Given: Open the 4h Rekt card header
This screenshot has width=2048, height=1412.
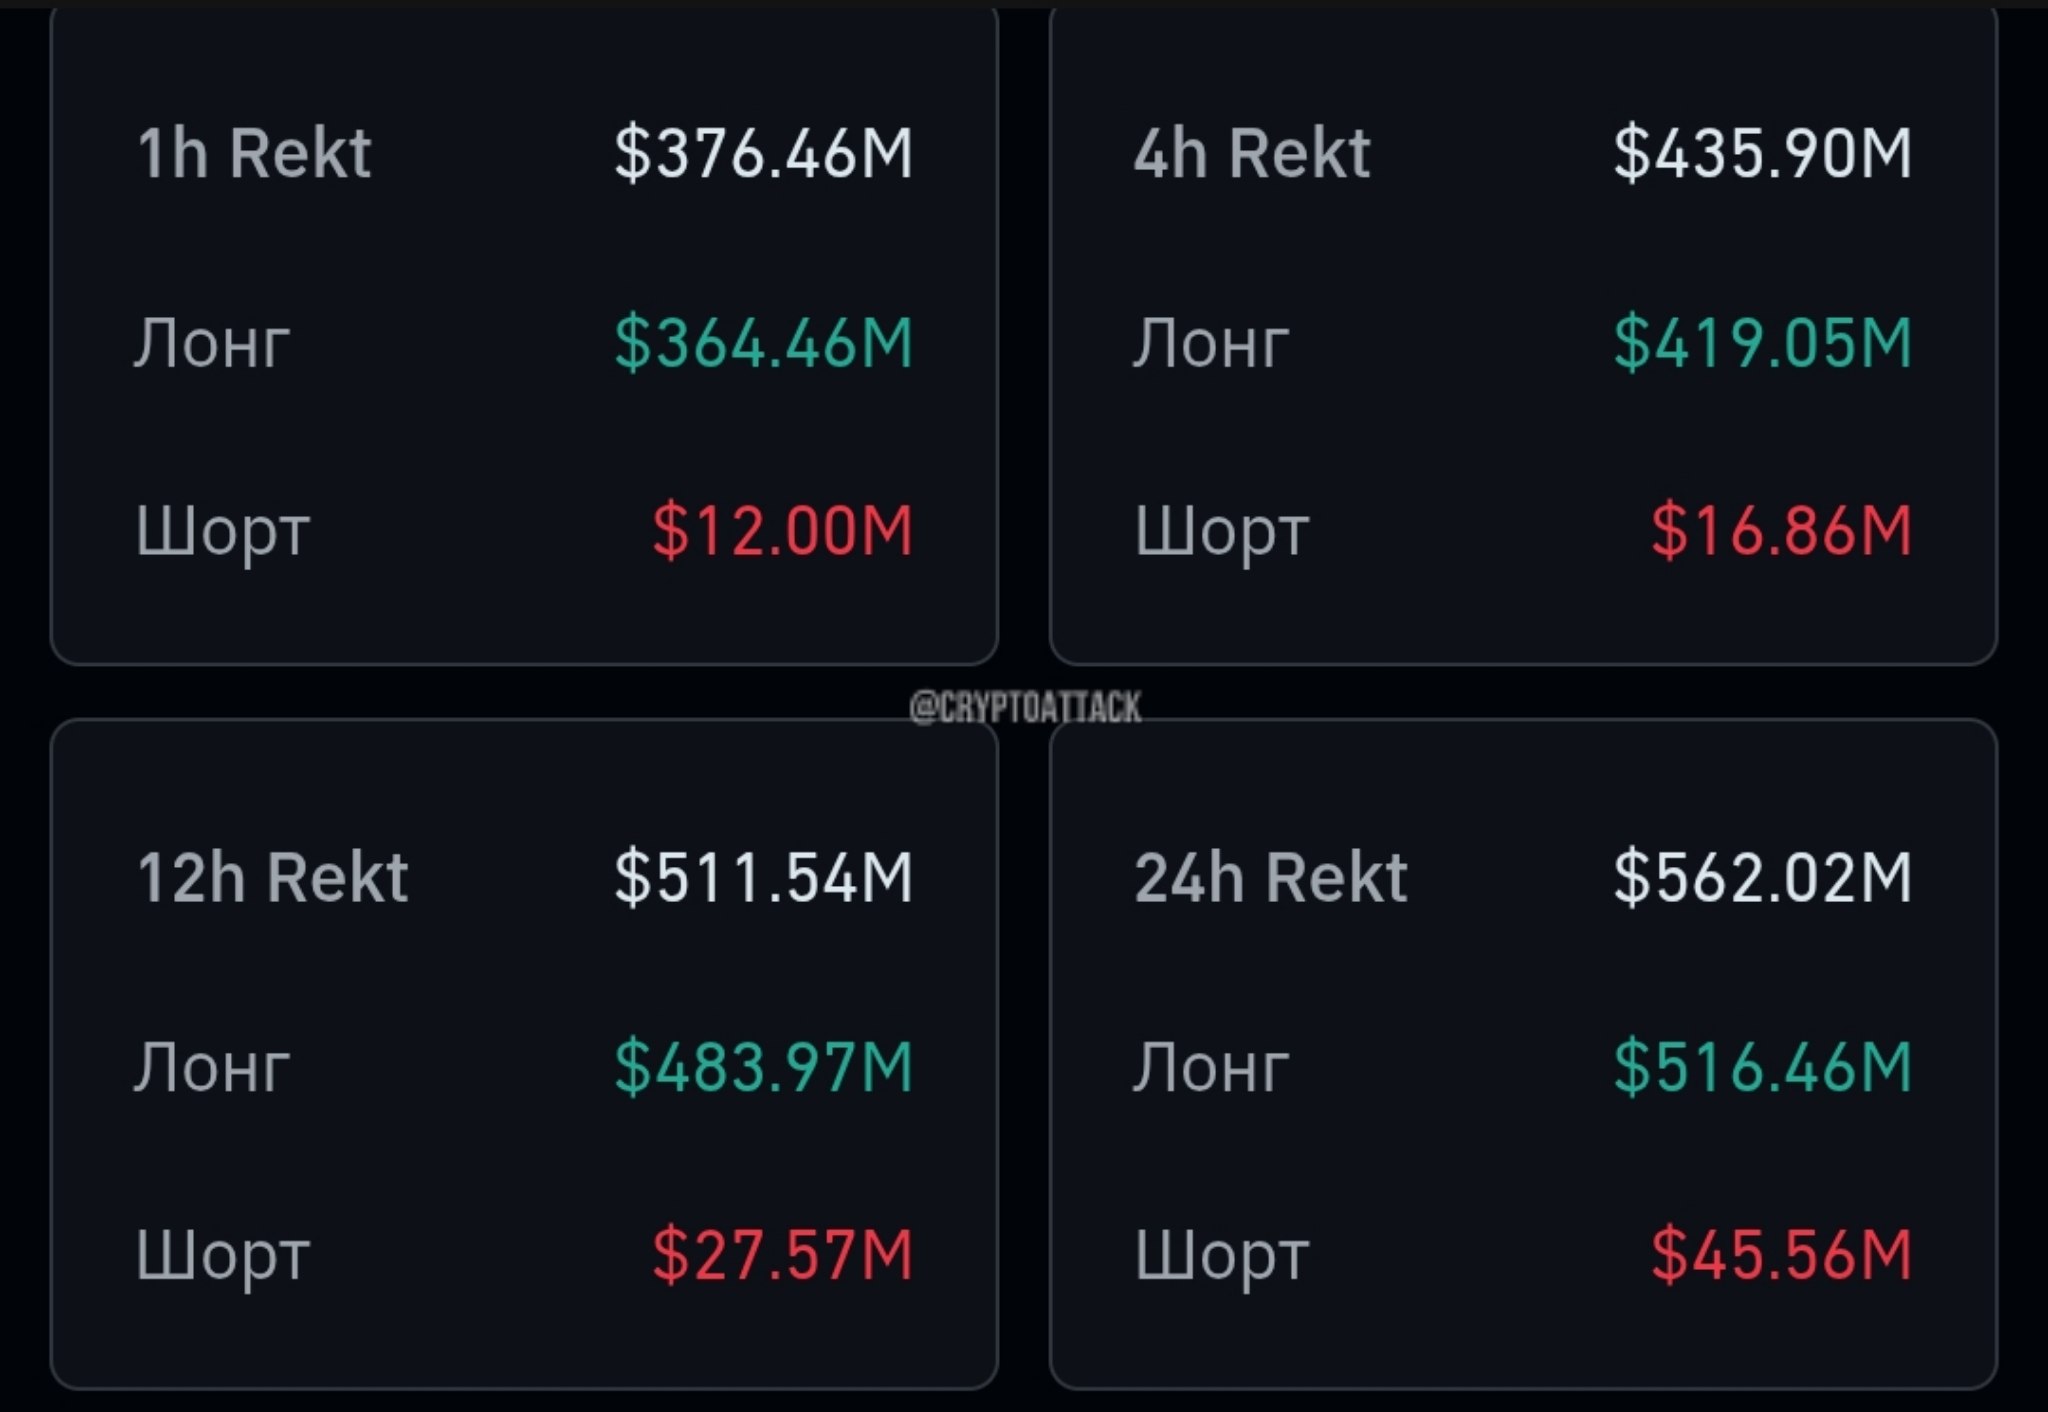Looking at the screenshot, I should [x=1252, y=155].
